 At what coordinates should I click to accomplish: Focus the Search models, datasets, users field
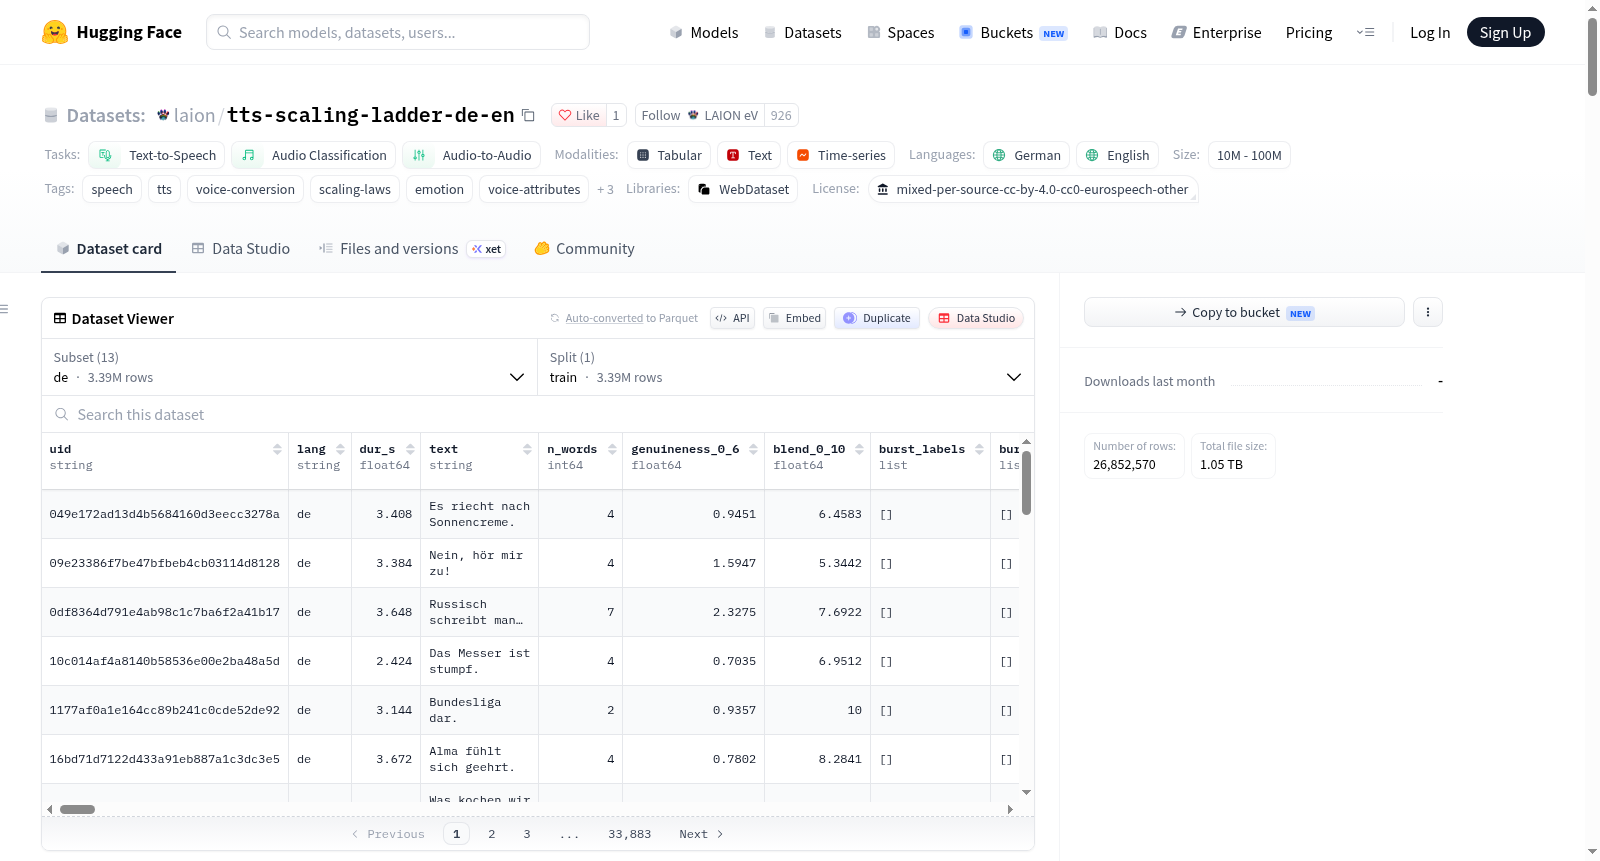(398, 32)
